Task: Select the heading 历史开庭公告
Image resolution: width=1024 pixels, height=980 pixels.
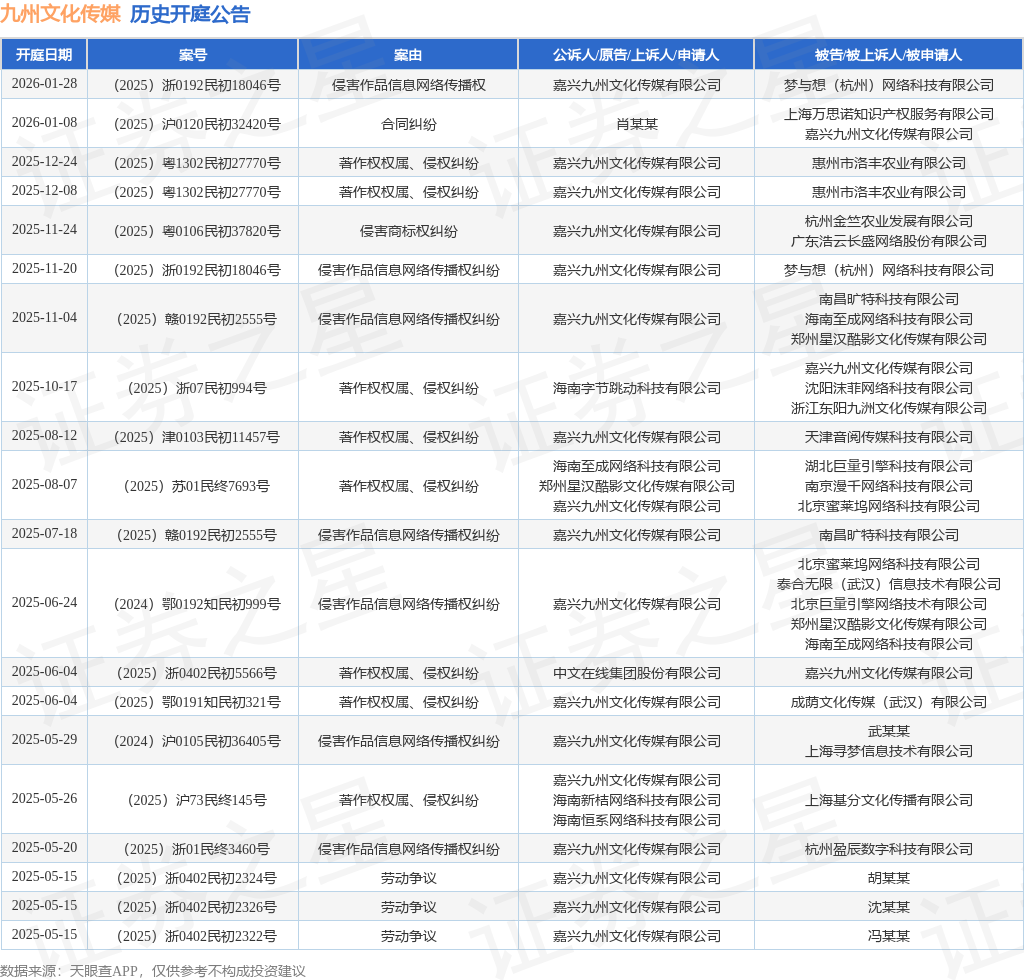Action: 190,14
